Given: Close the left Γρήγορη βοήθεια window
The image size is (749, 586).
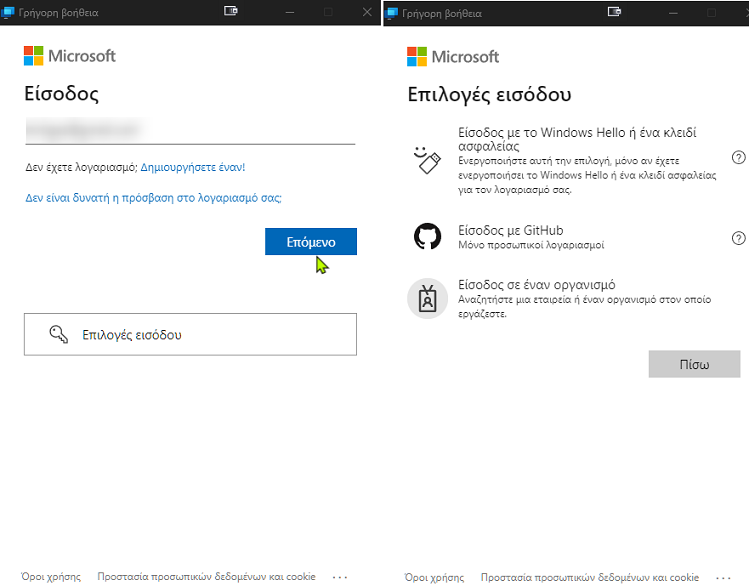Looking at the screenshot, I should pos(367,12).
